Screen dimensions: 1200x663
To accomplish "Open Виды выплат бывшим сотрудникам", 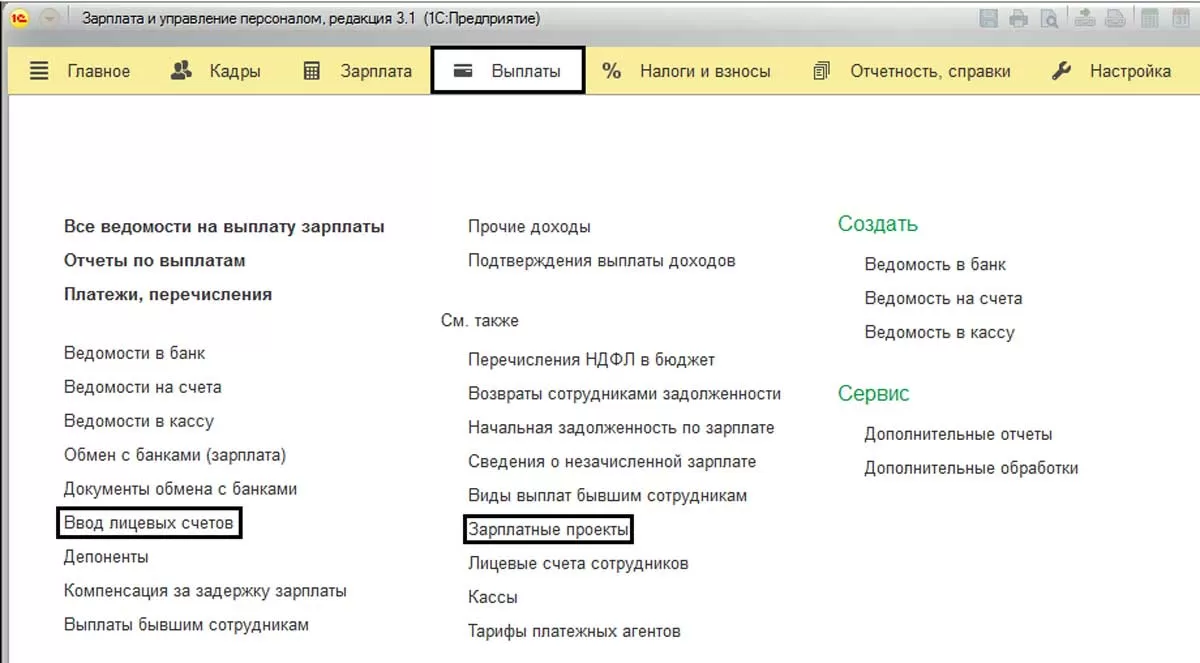I will tap(607, 495).
